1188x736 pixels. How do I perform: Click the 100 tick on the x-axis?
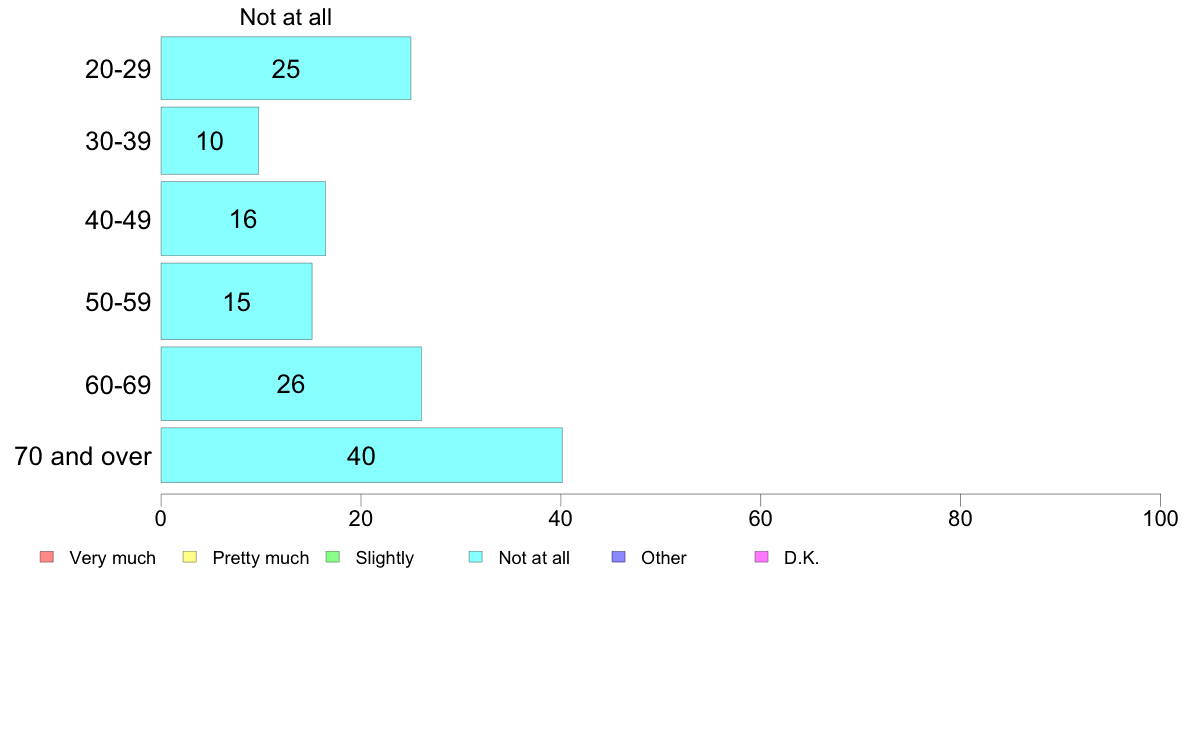pyautogui.click(x=1160, y=518)
